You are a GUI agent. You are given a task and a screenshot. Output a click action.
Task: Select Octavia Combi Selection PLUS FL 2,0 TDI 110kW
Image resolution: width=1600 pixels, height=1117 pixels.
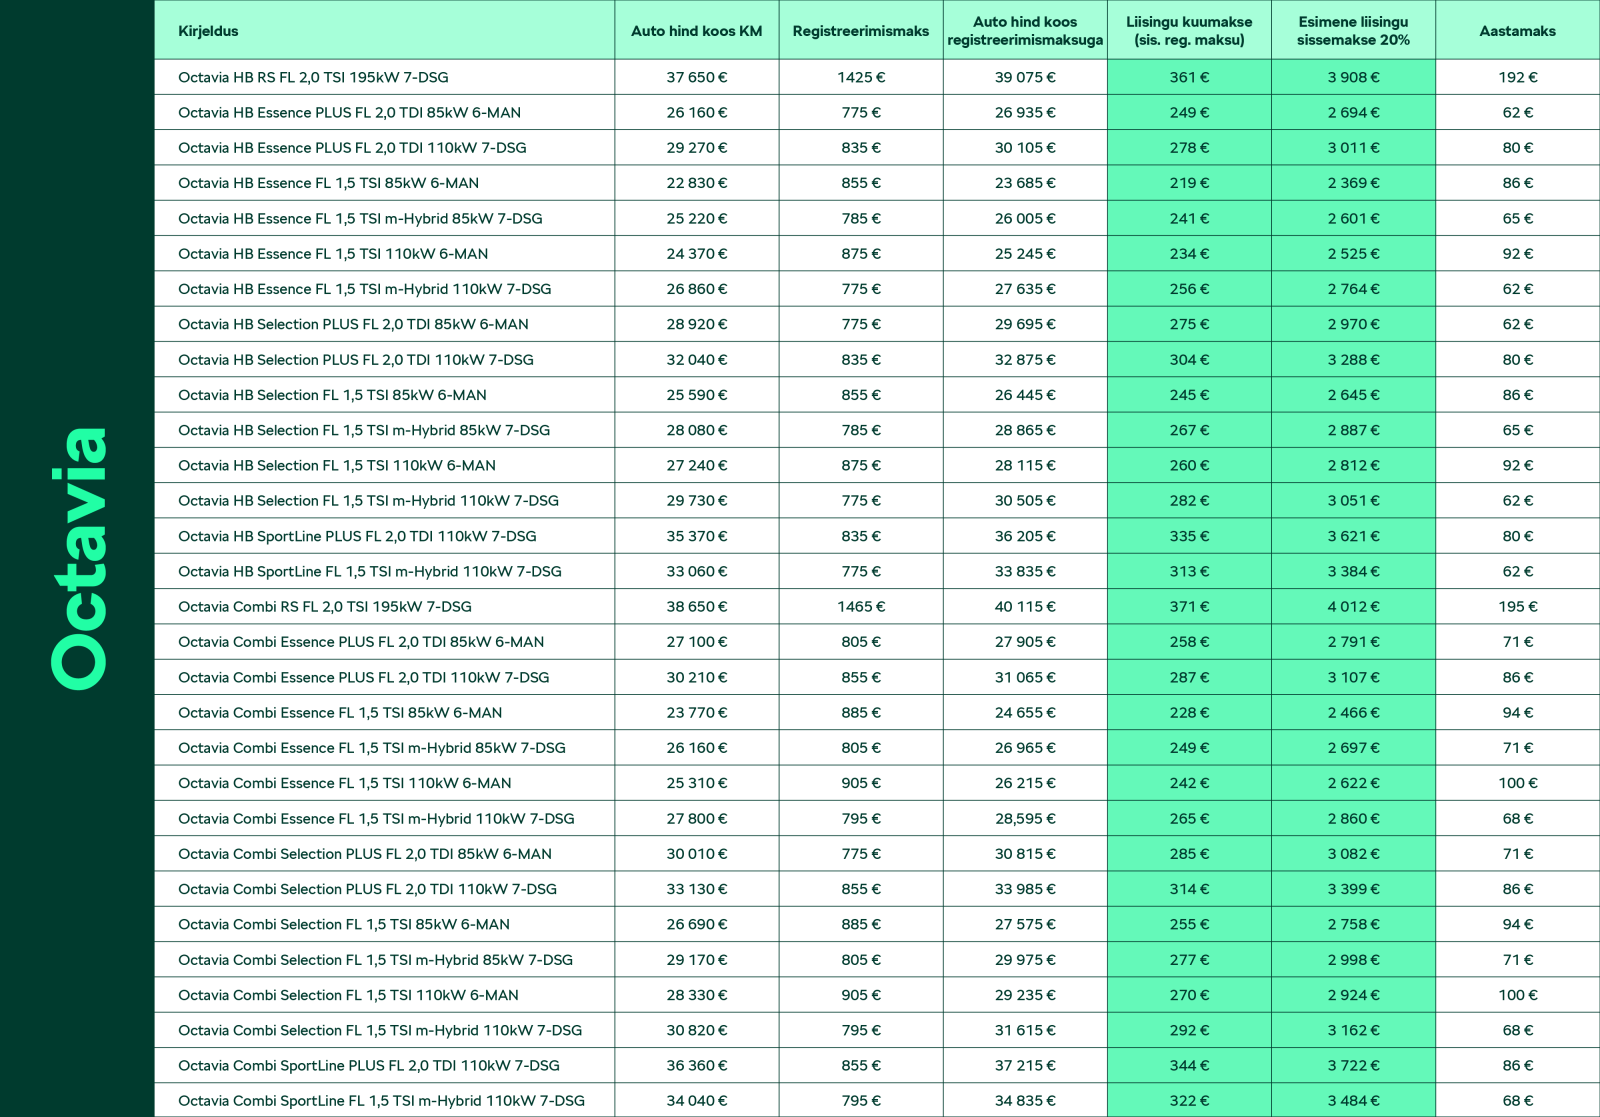pyautogui.click(x=367, y=889)
